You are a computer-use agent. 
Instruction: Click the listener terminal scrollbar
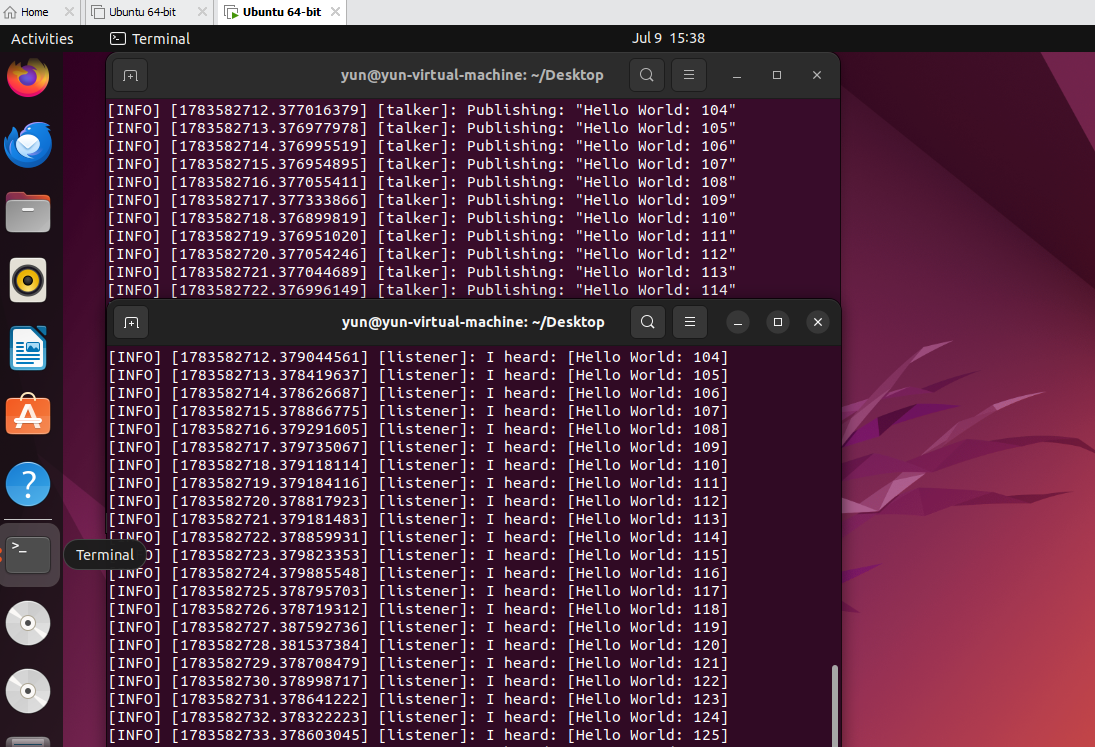point(834,705)
